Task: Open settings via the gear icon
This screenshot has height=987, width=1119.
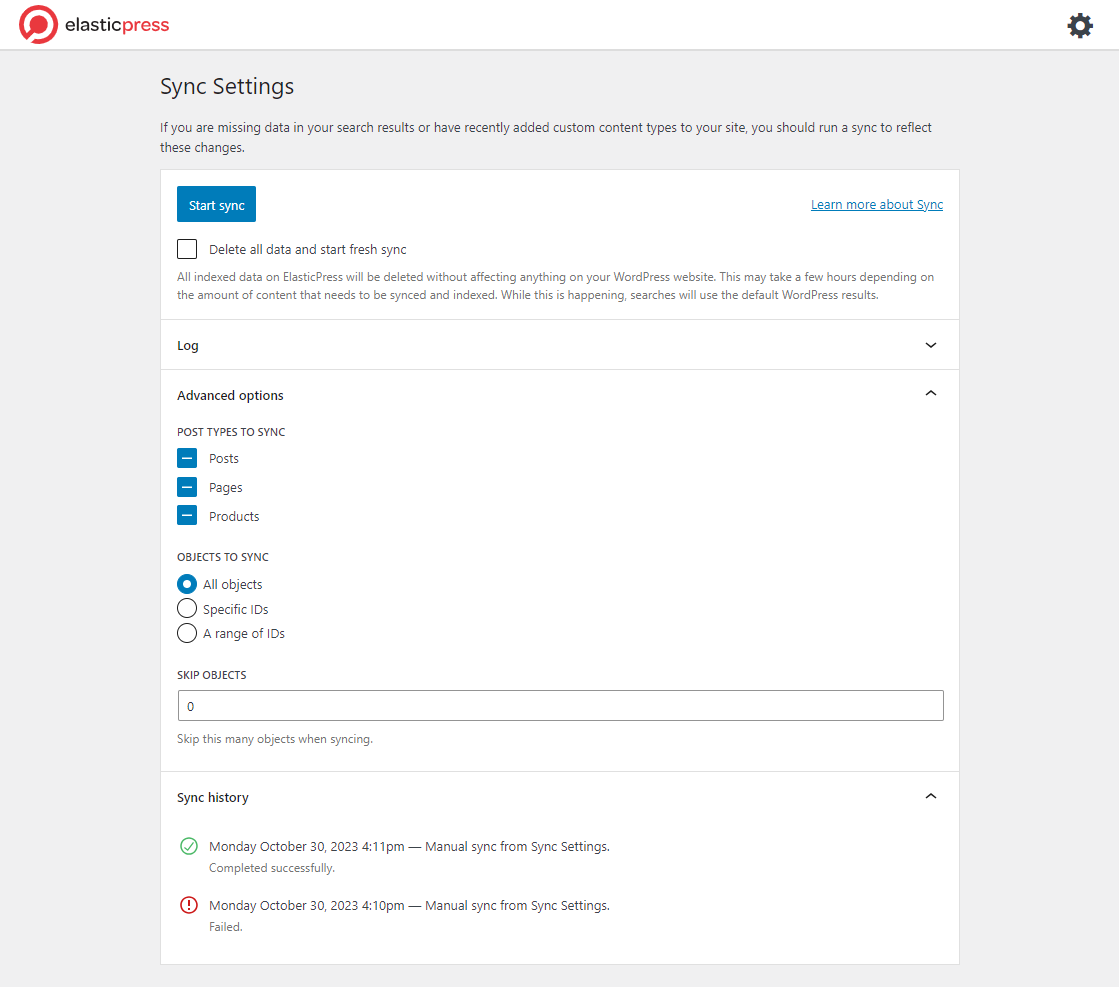Action: tap(1080, 26)
